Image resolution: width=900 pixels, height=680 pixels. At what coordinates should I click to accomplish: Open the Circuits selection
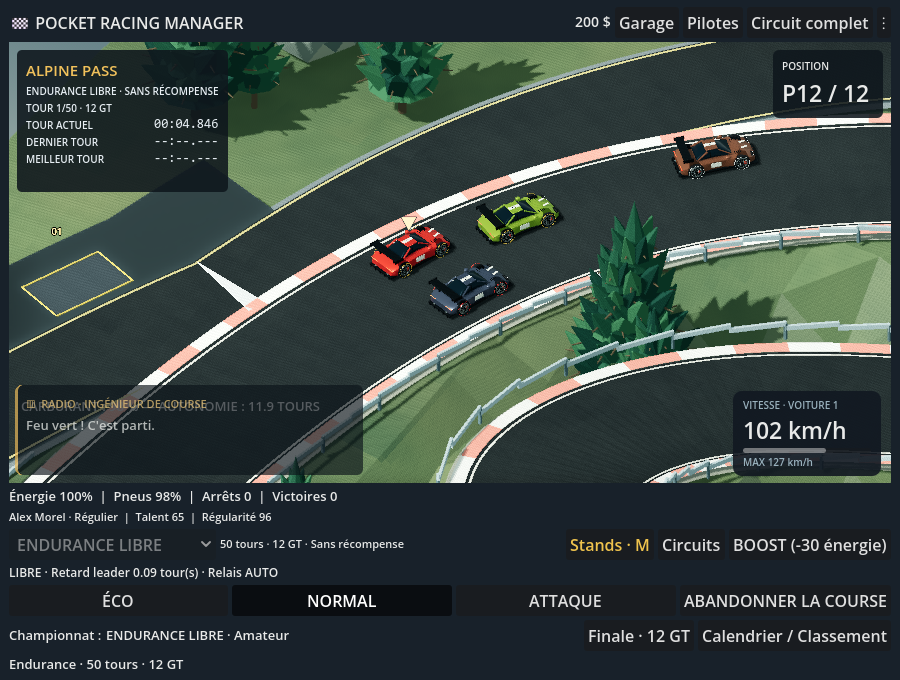pyautogui.click(x=690, y=545)
